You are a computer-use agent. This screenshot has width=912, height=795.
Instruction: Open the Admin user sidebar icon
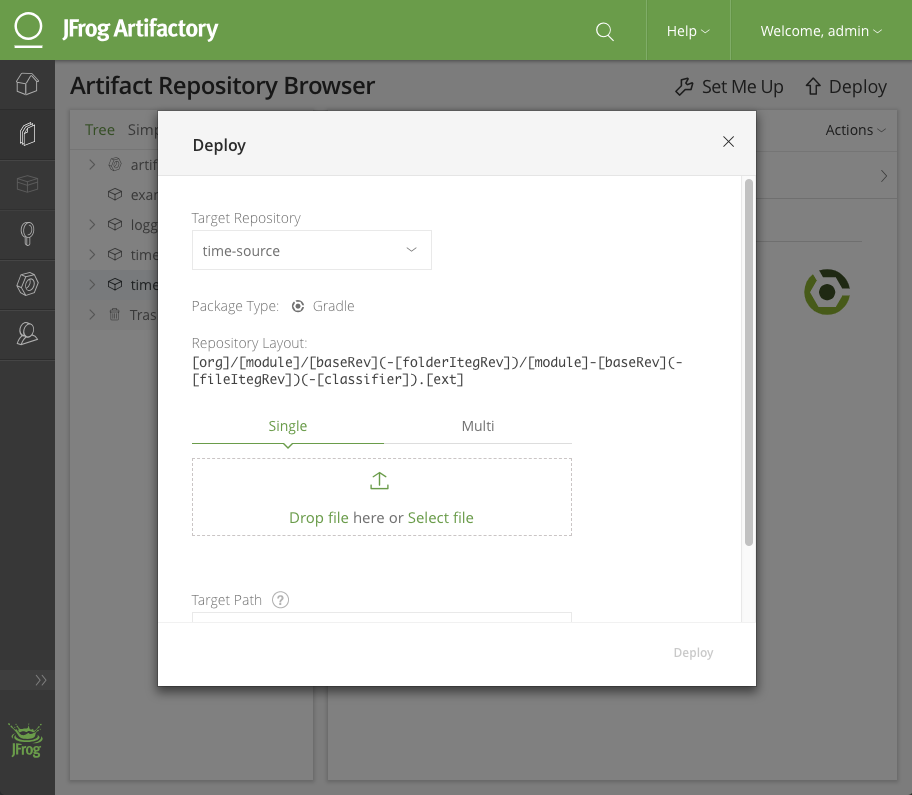[x=27, y=334]
